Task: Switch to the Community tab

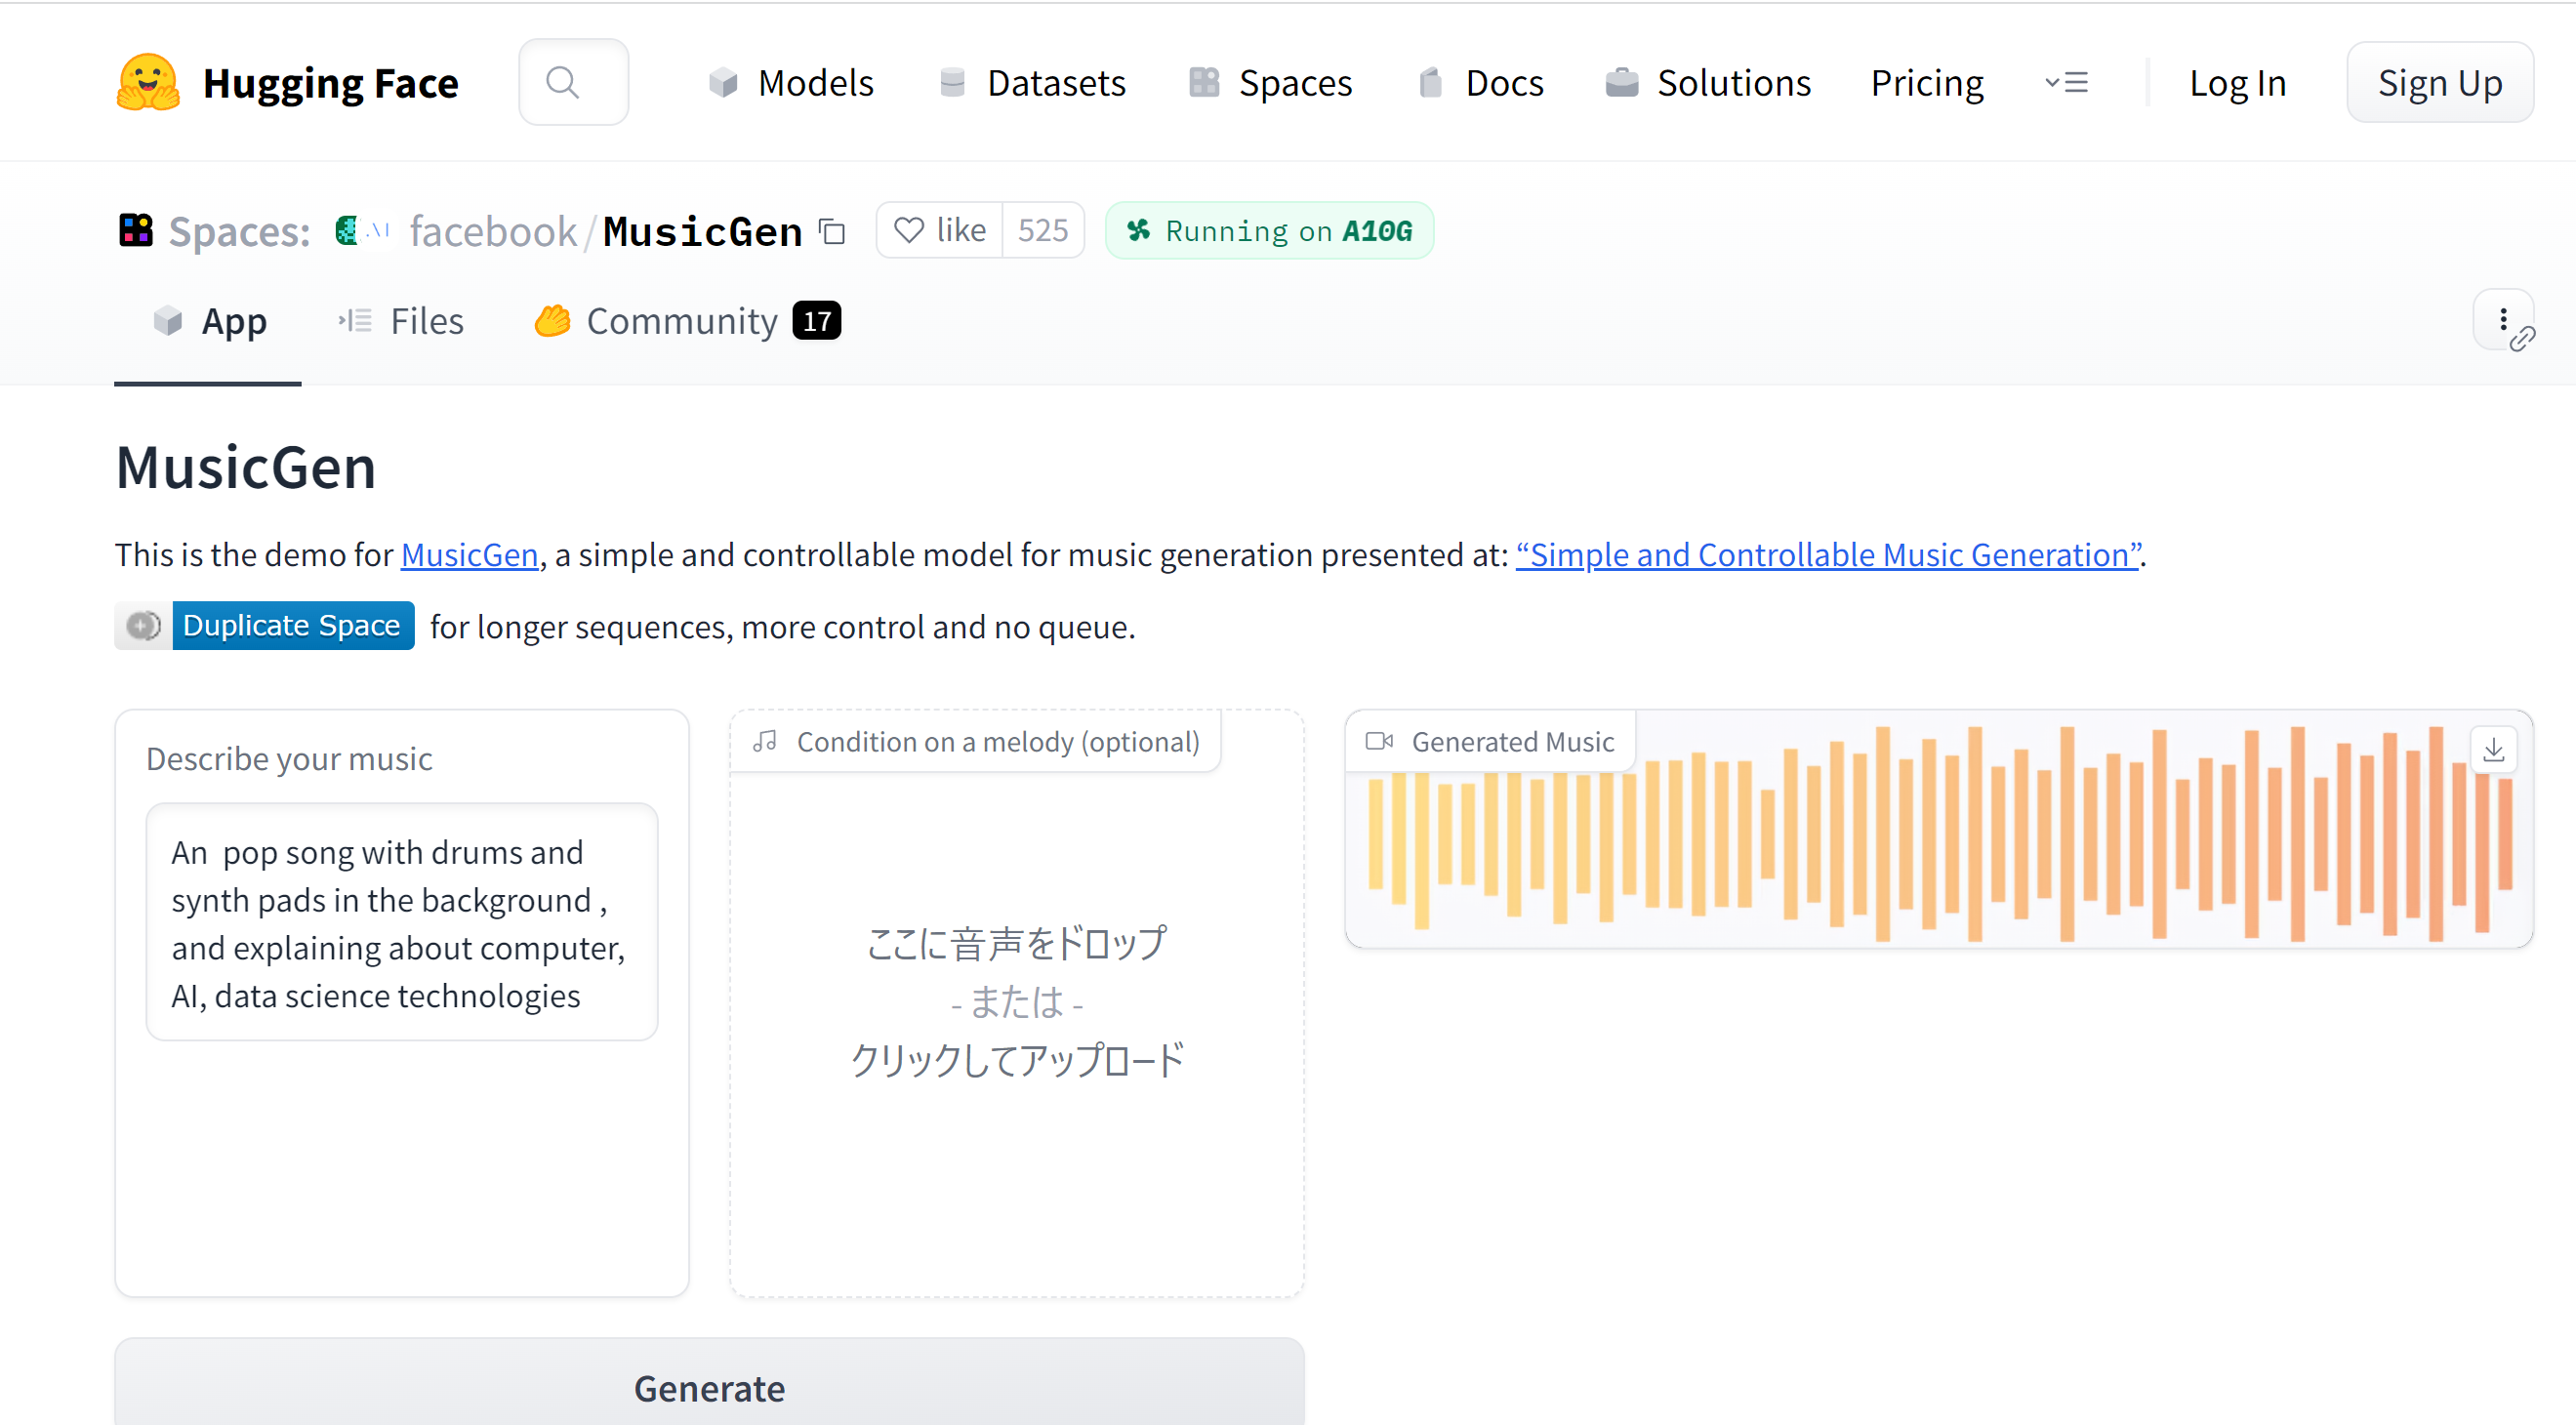Action: (x=686, y=322)
